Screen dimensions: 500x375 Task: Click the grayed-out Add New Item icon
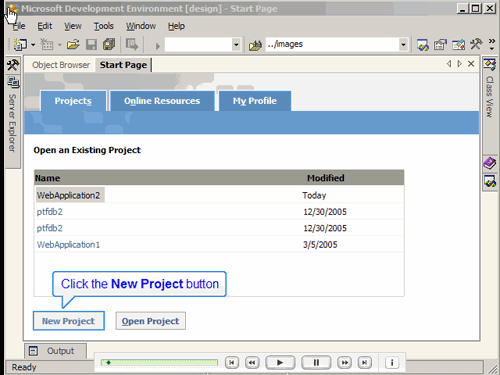coord(47,44)
